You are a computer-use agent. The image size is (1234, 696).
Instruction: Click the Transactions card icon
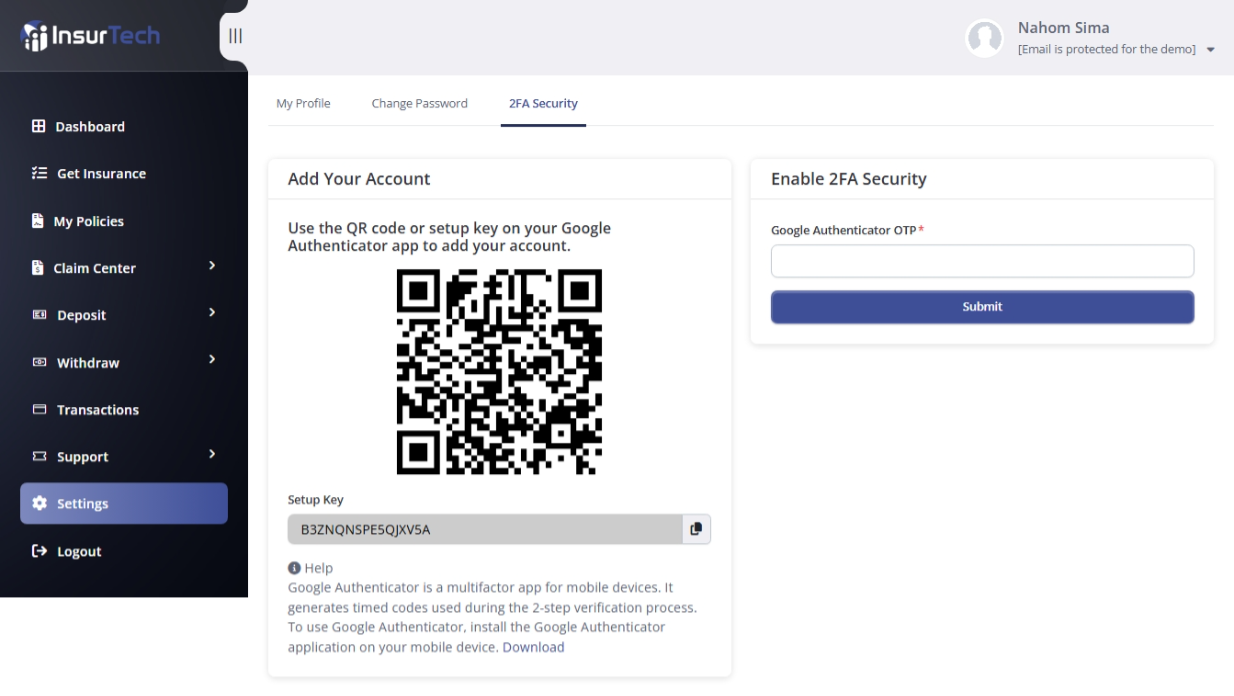pos(40,410)
